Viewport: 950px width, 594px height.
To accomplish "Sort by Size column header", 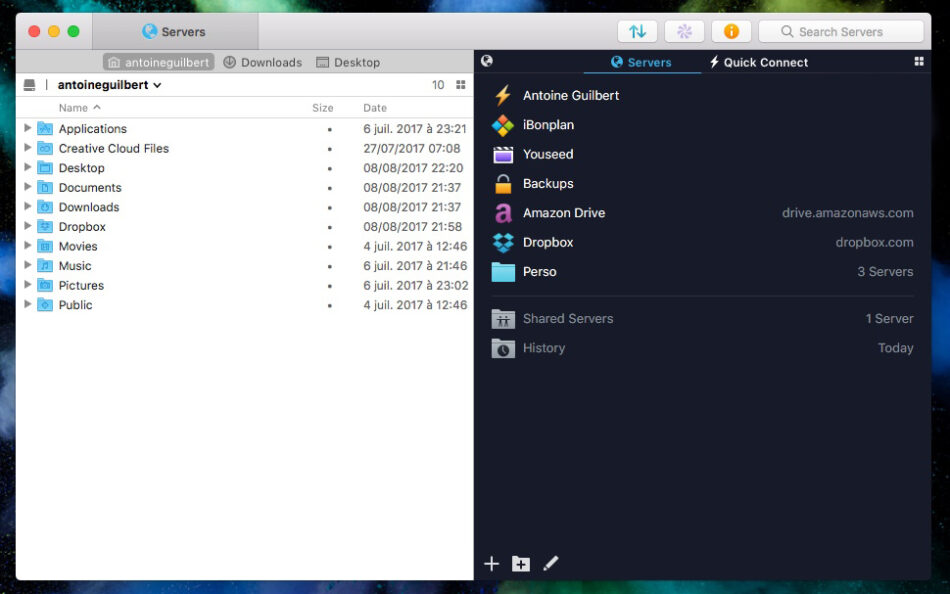I will (x=323, y=108).
